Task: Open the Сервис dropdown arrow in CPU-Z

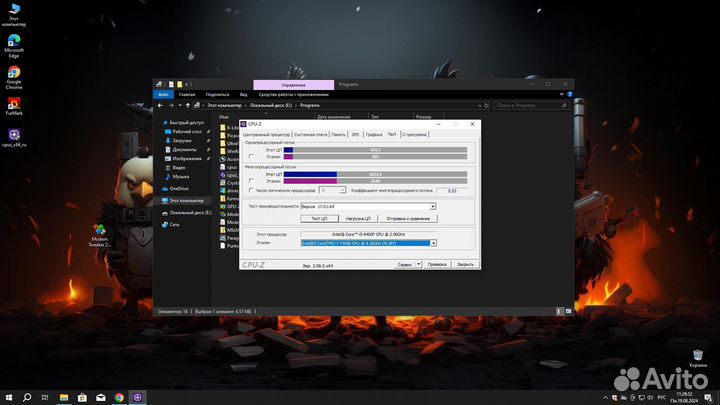Action: pyautogui.click(x=418, y=264)
